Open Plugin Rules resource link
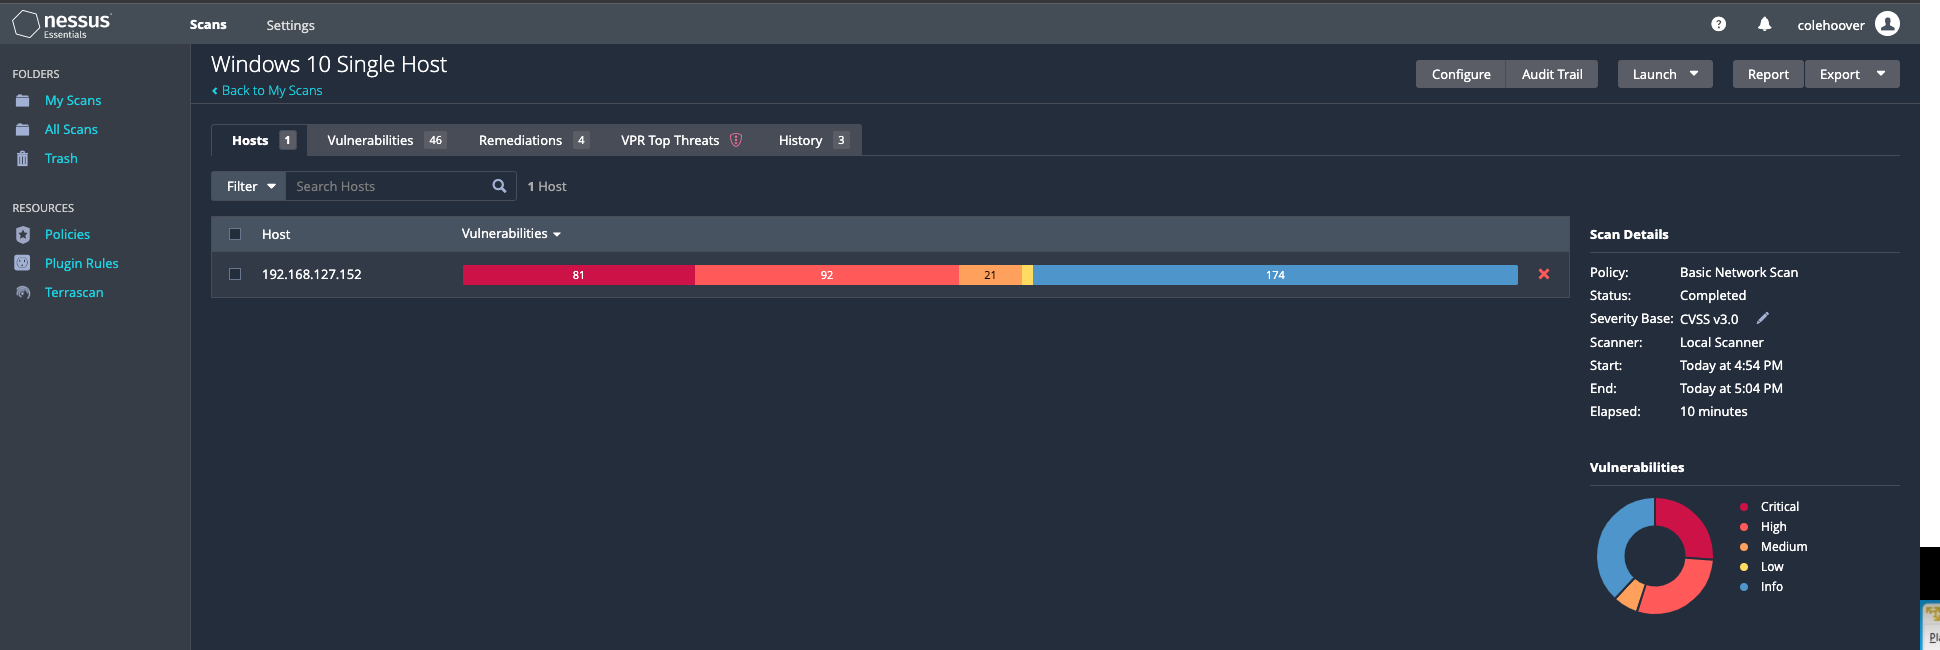The image size is (1940, 650). (81, 264)
